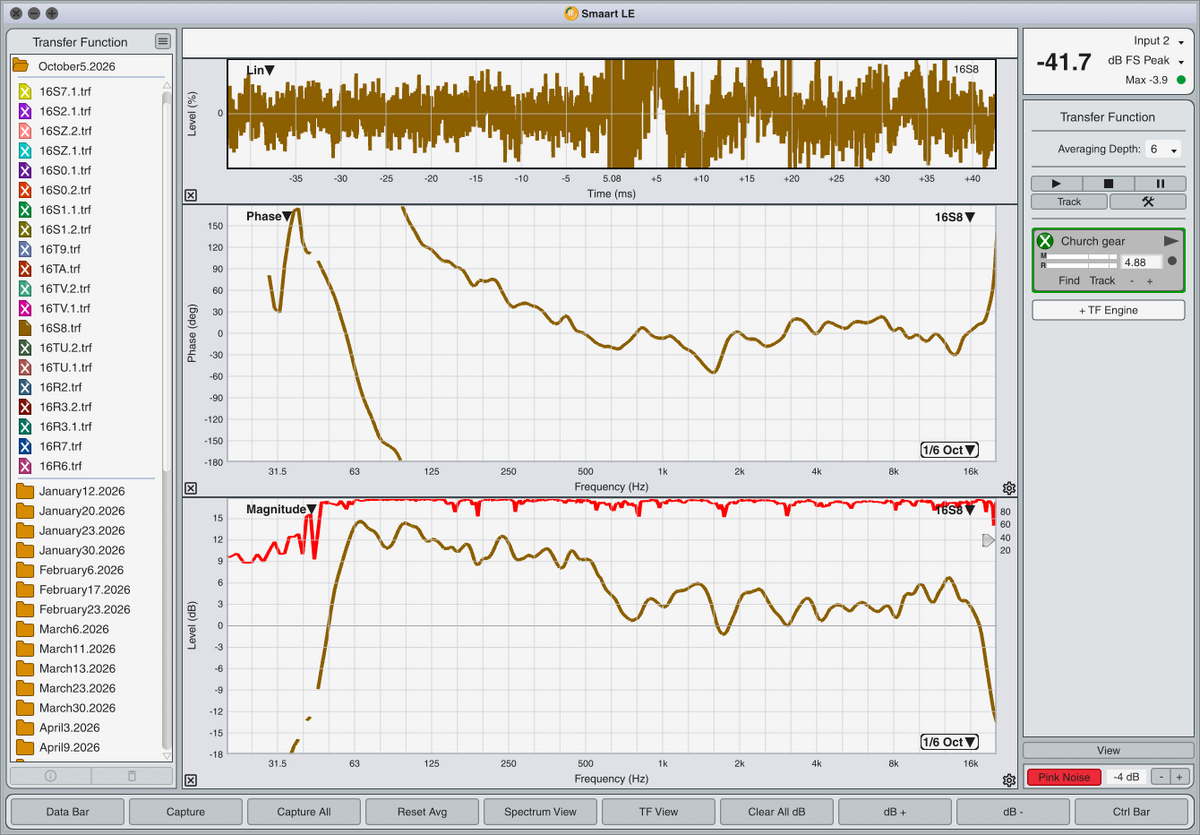Image resolution: width=1200 pixels, height=835 pixels.
Task: Open the Magnitude graph type dropdown
Action: [281, 510]
